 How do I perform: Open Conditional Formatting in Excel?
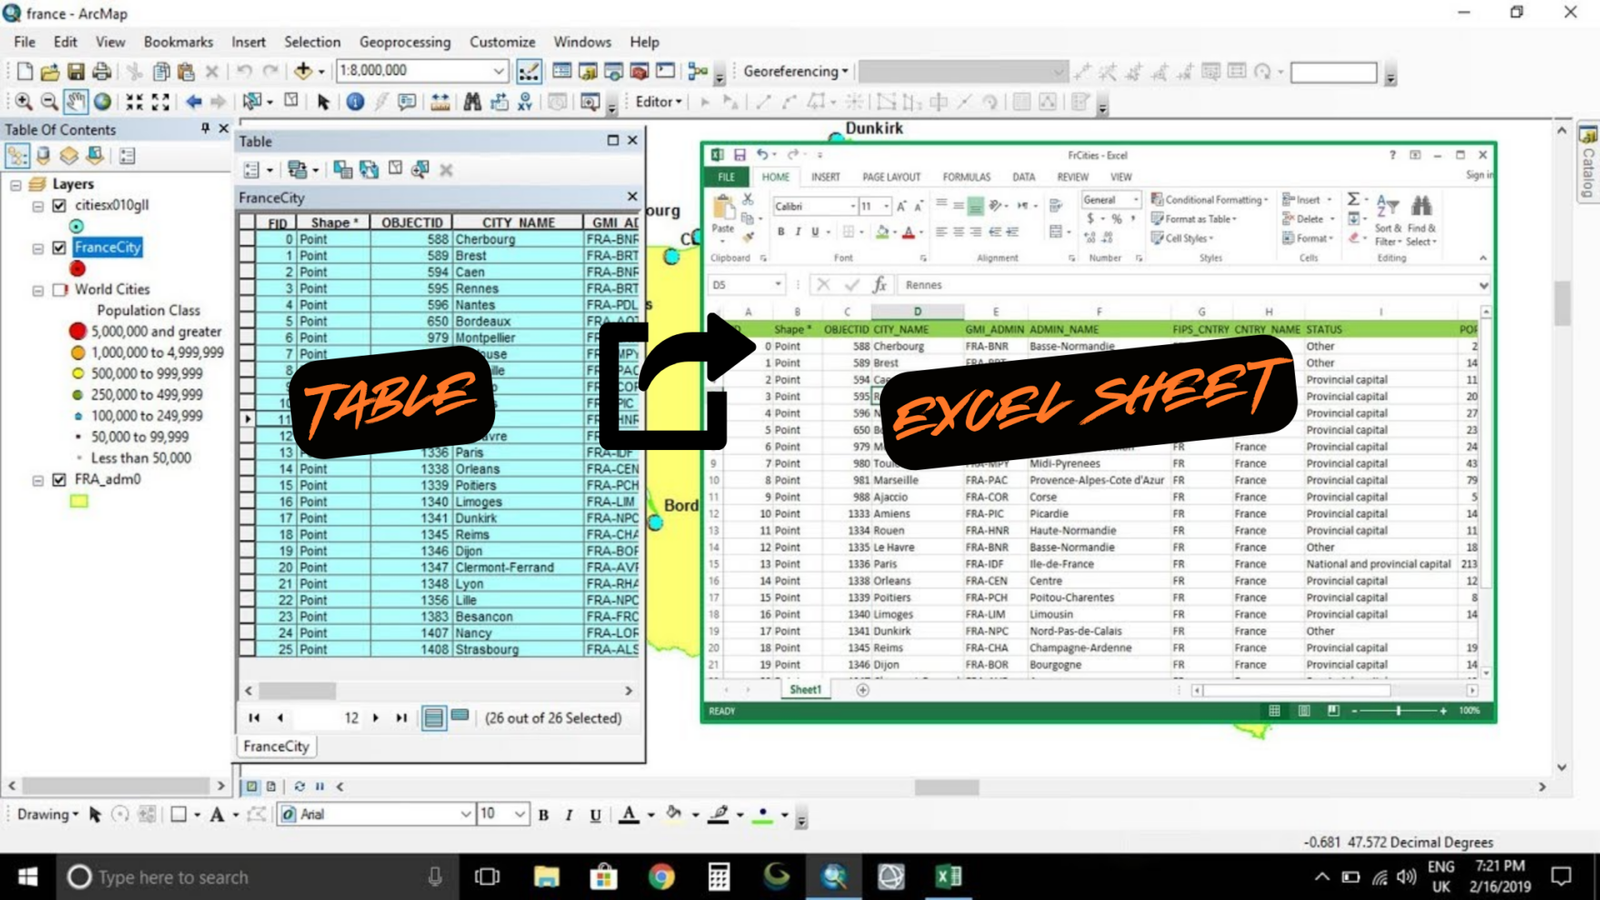(1207, 199)
